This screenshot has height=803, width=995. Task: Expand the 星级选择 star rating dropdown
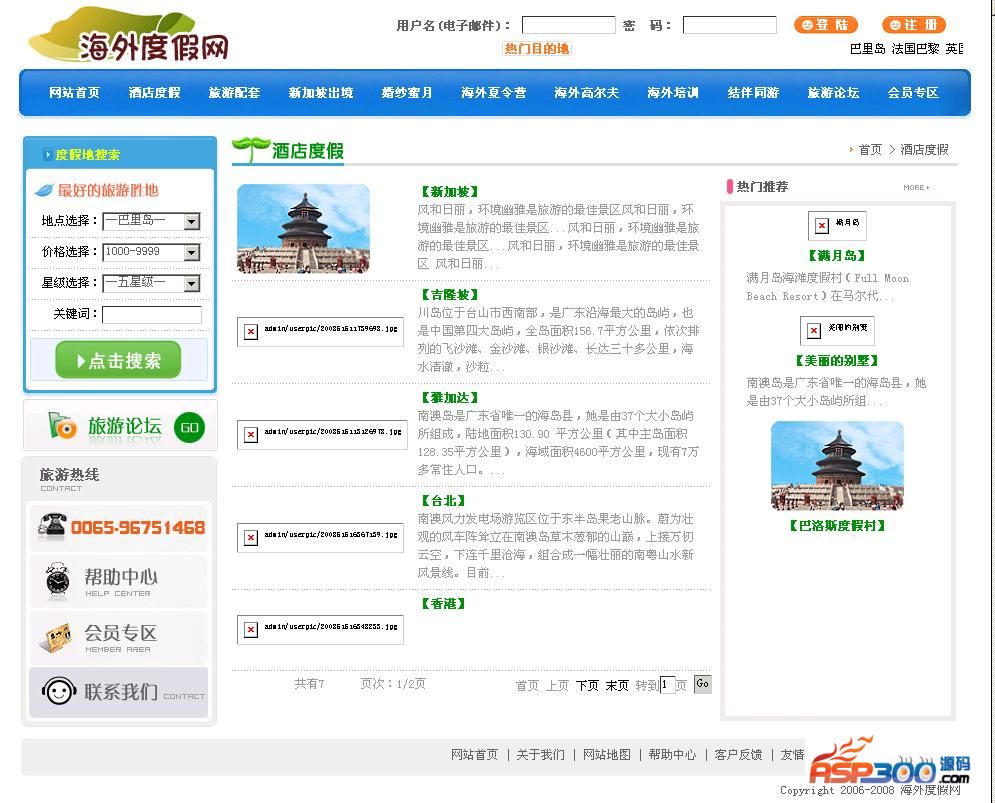coord(191,283)
